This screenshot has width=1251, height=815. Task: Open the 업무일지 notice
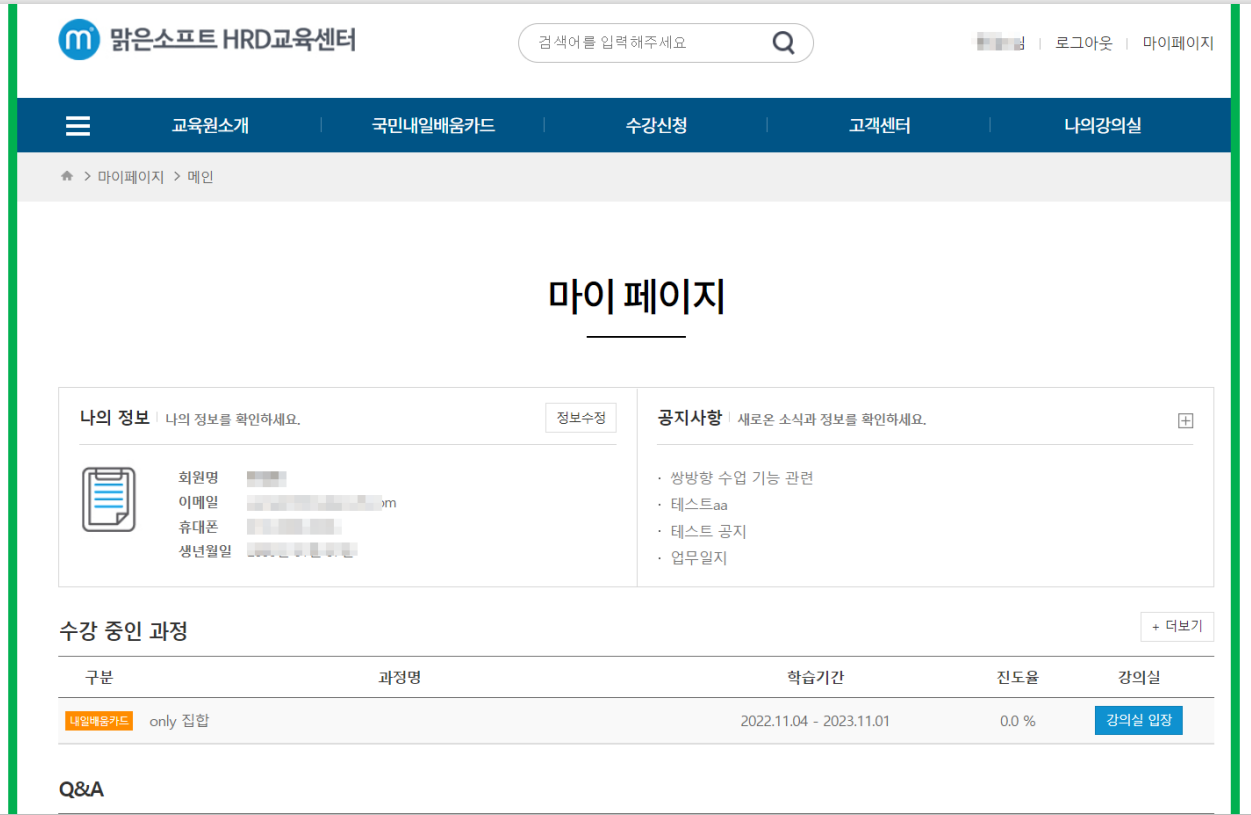699,558
